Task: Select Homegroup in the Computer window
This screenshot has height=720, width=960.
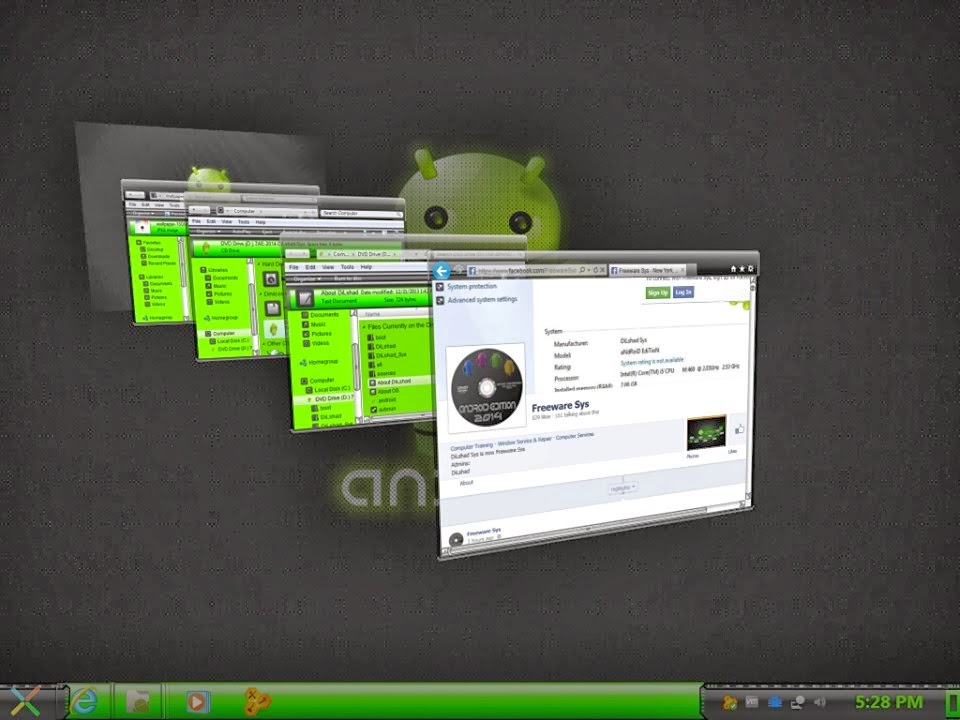Action: coord(220,318)
